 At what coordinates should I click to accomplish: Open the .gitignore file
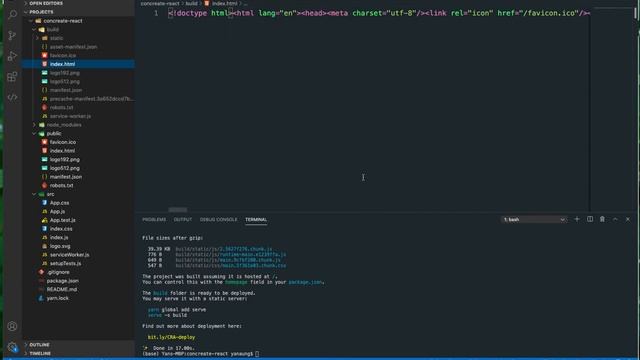(58, 272)
